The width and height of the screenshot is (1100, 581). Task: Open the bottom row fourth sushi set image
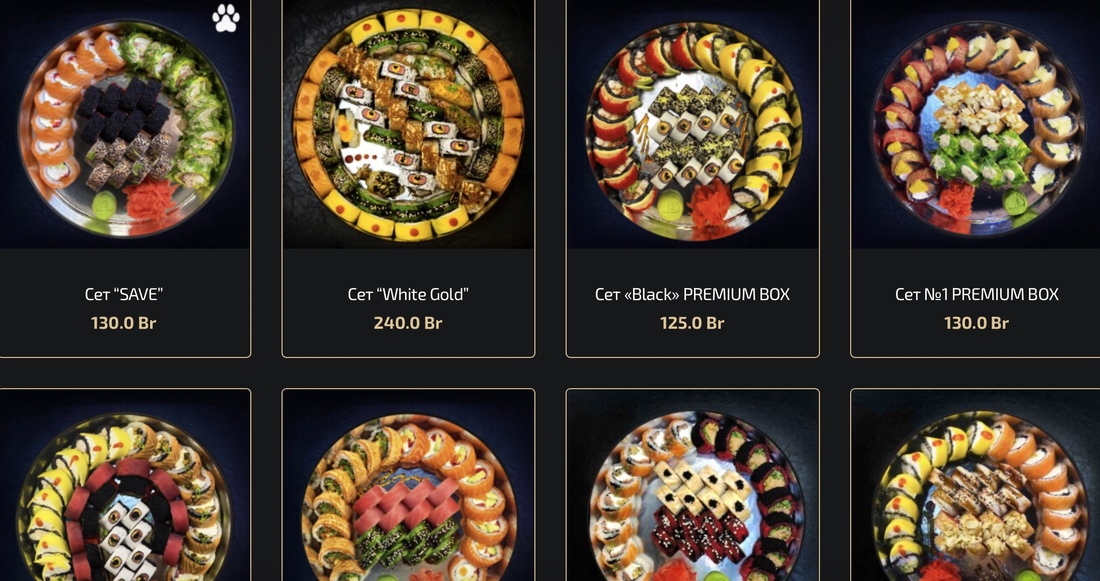click(976, 485)
